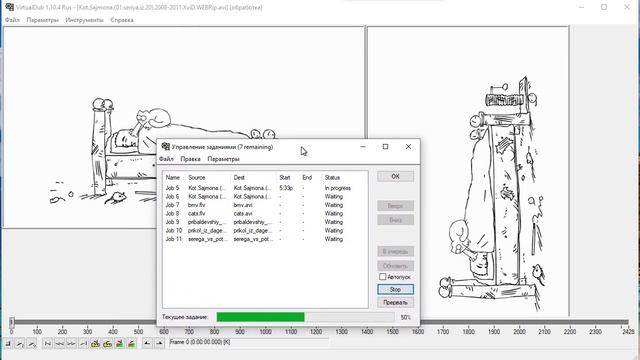Step backward one frame using toolbar icon
The width and height of the screenshot is (640, 360).
(x=59, y=344)
